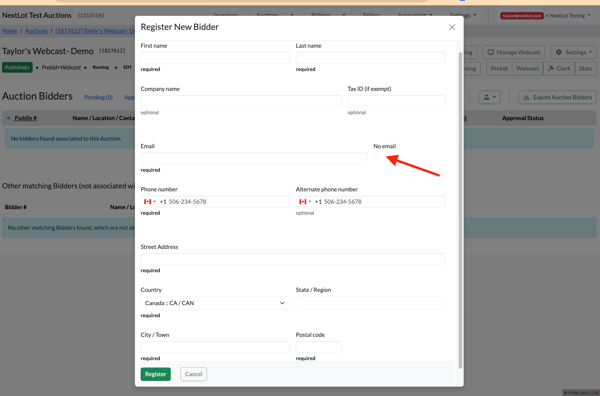Click the green Published badge
Image resolution: width=600 pixels, height=396 pixels.
(17, 67)
